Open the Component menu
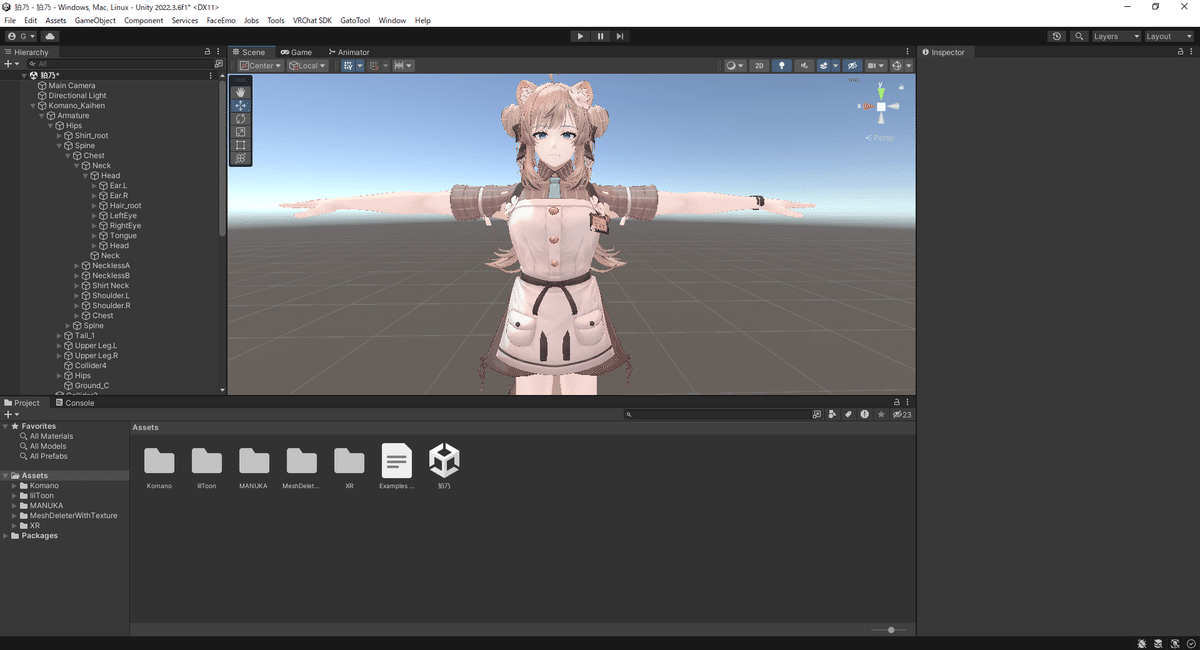Image resolution: width=1200 pixels, height=650 pixels. point(144,20)
